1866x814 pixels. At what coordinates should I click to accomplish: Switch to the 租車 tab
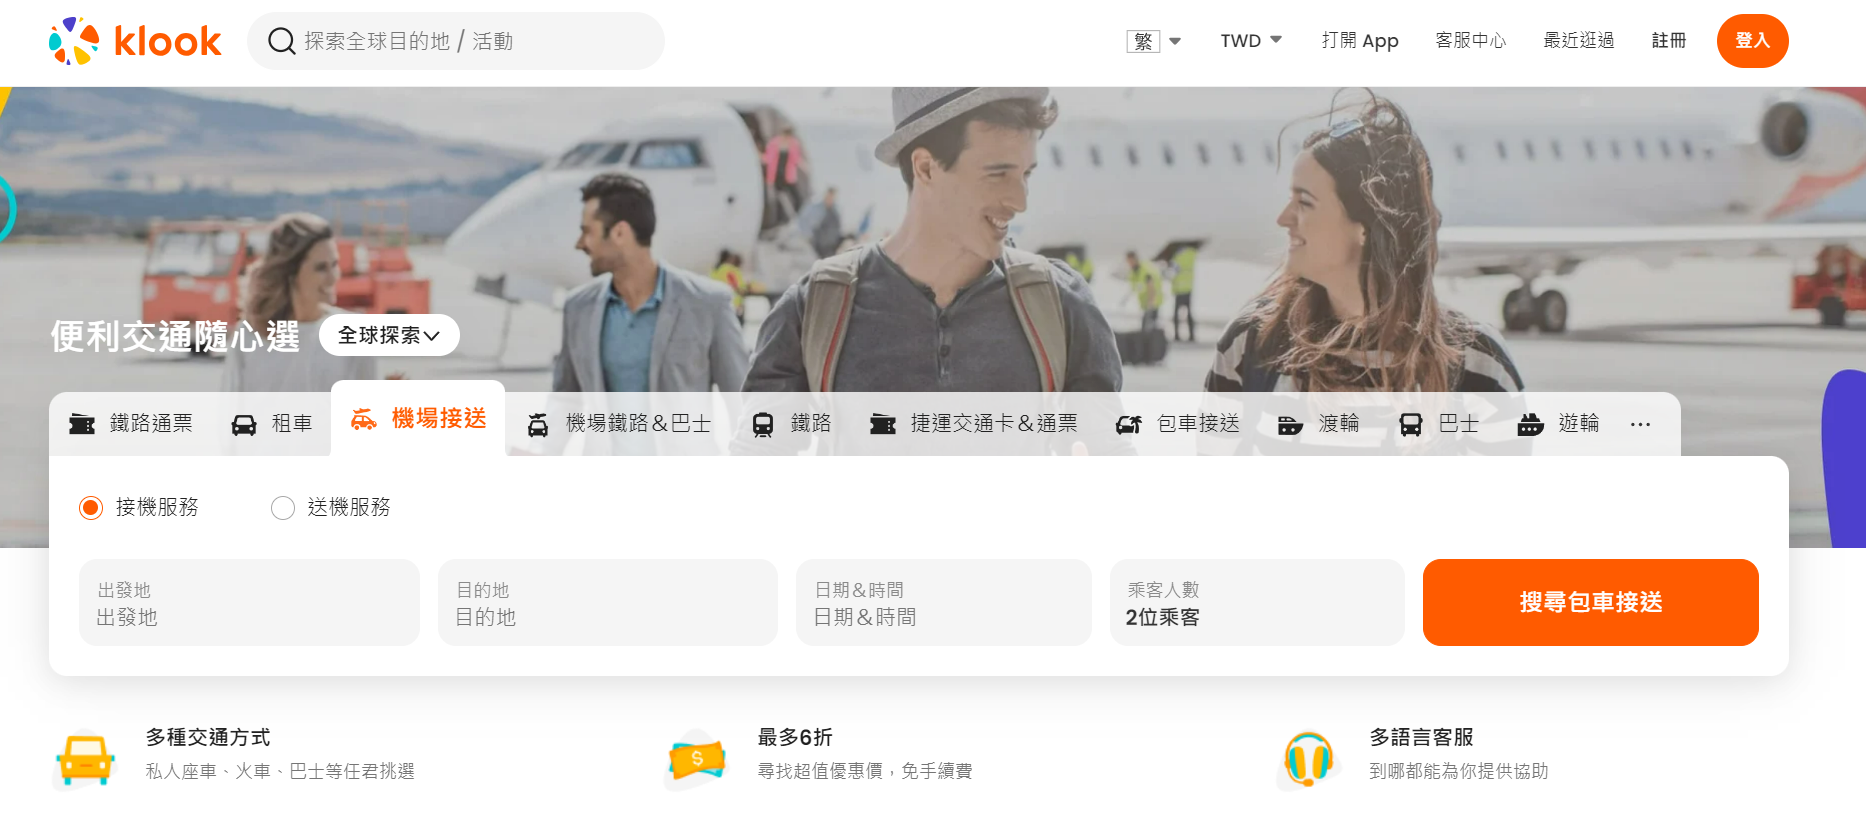tap(272, 424)
